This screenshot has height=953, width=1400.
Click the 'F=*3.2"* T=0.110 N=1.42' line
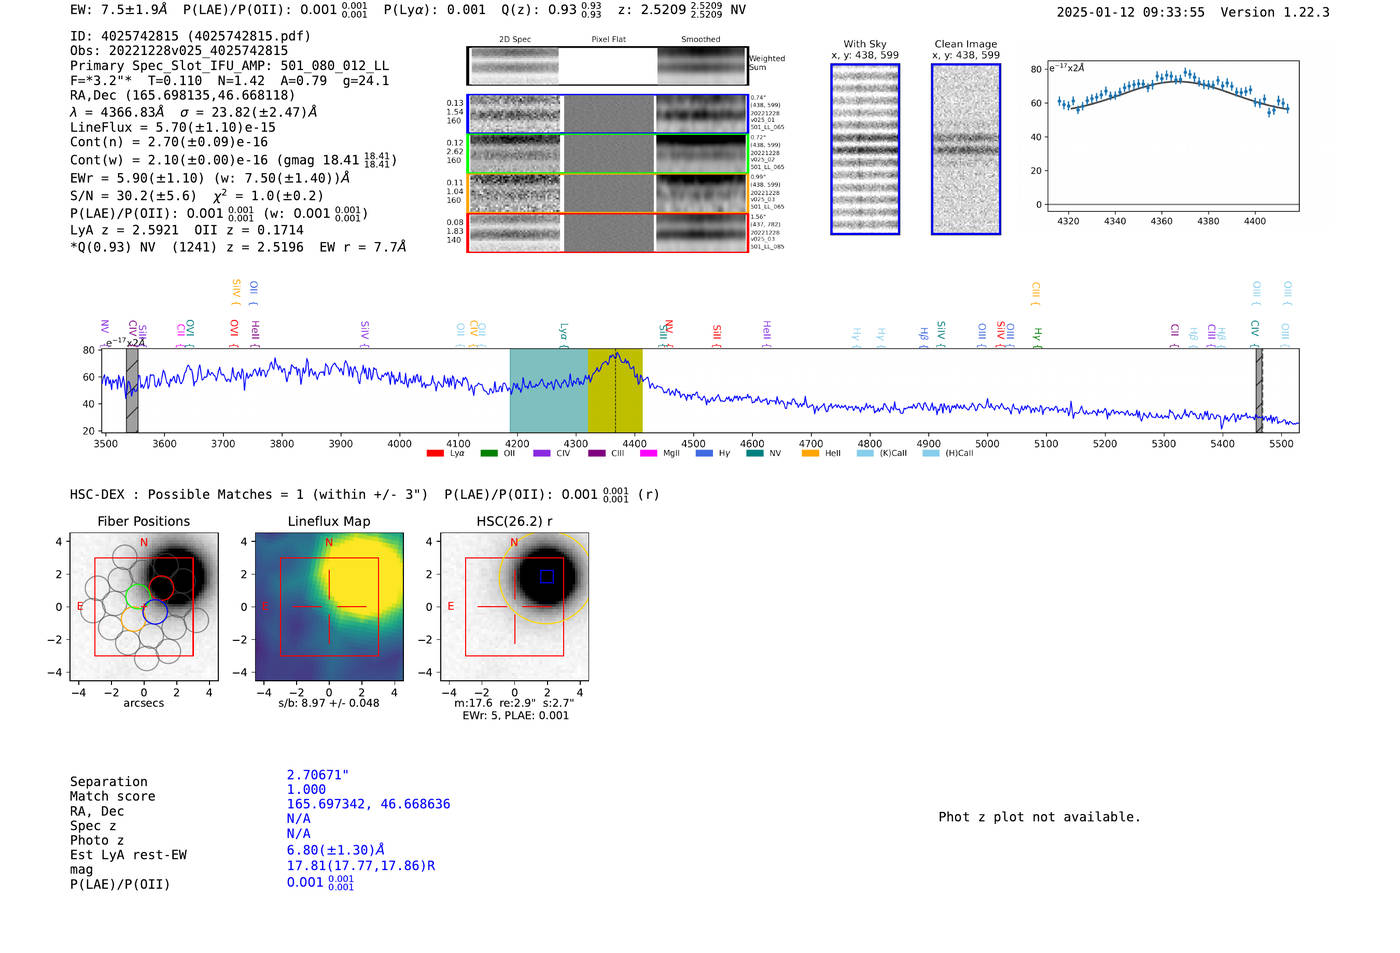[168, 81]
